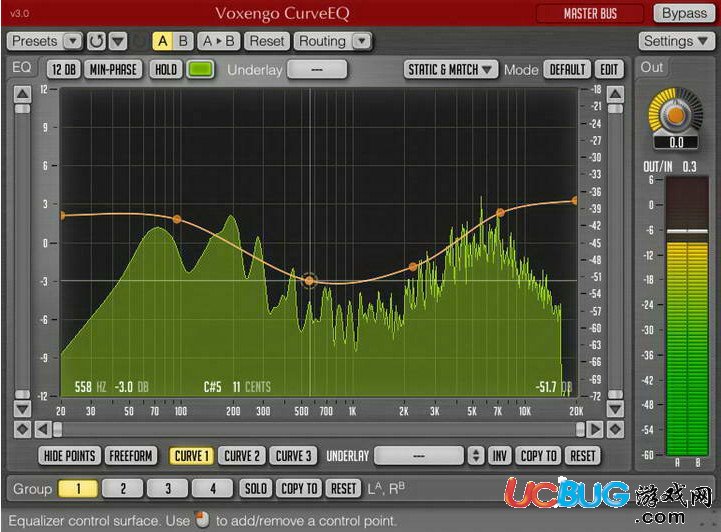The height and width of the screenshot is (532, 721).
Task: Select the A state slot
Action: [162, 41]
